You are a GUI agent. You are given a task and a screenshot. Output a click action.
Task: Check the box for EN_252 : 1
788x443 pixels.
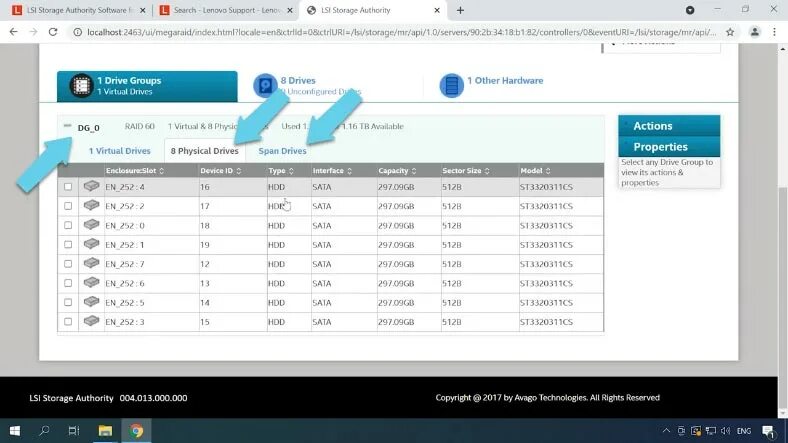point(68,245)
